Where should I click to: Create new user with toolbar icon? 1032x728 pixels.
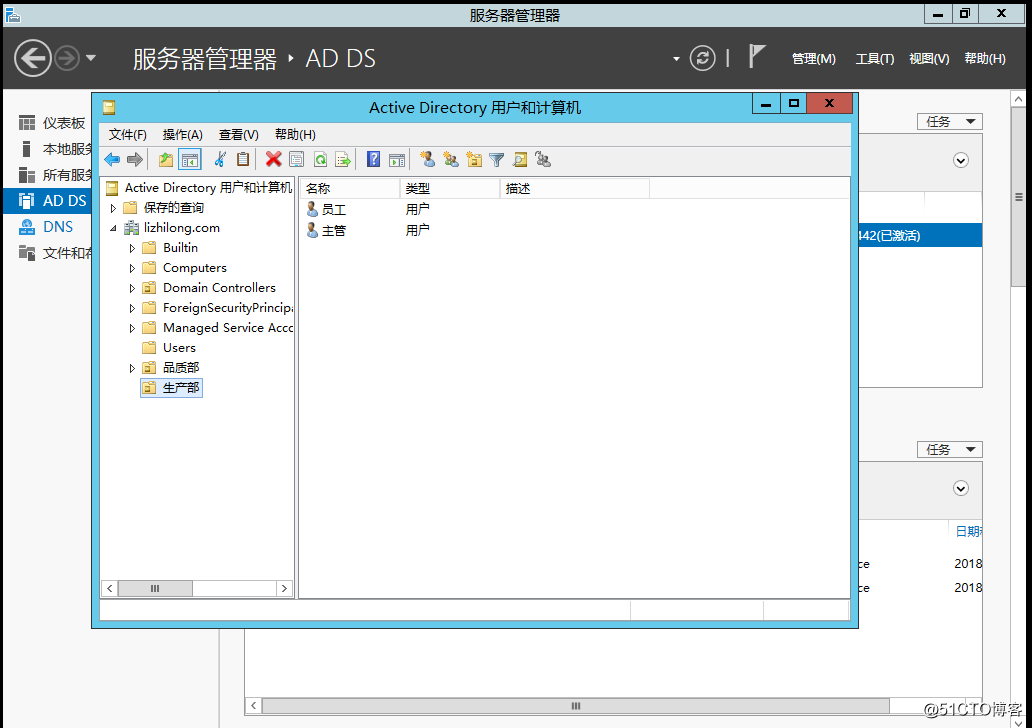[x=428, y=159]
